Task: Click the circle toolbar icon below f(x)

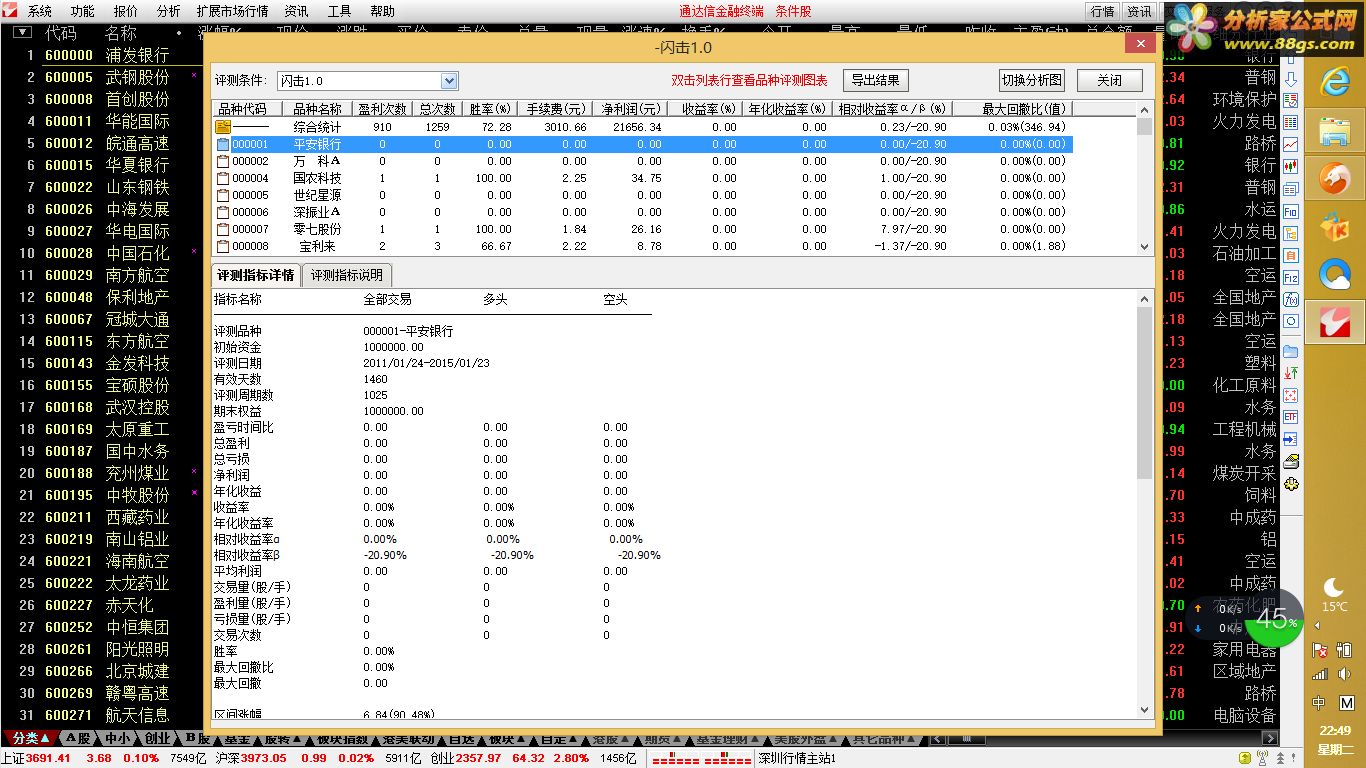Action: [x=1291, y=321]
